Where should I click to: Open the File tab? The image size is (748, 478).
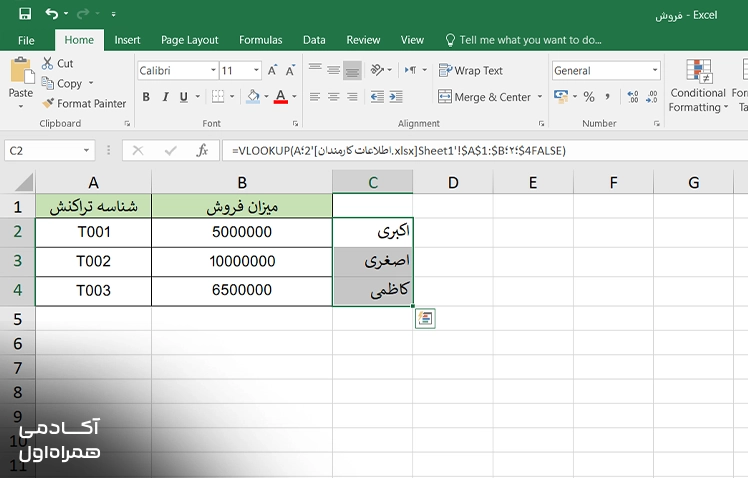tap(26, 40)
